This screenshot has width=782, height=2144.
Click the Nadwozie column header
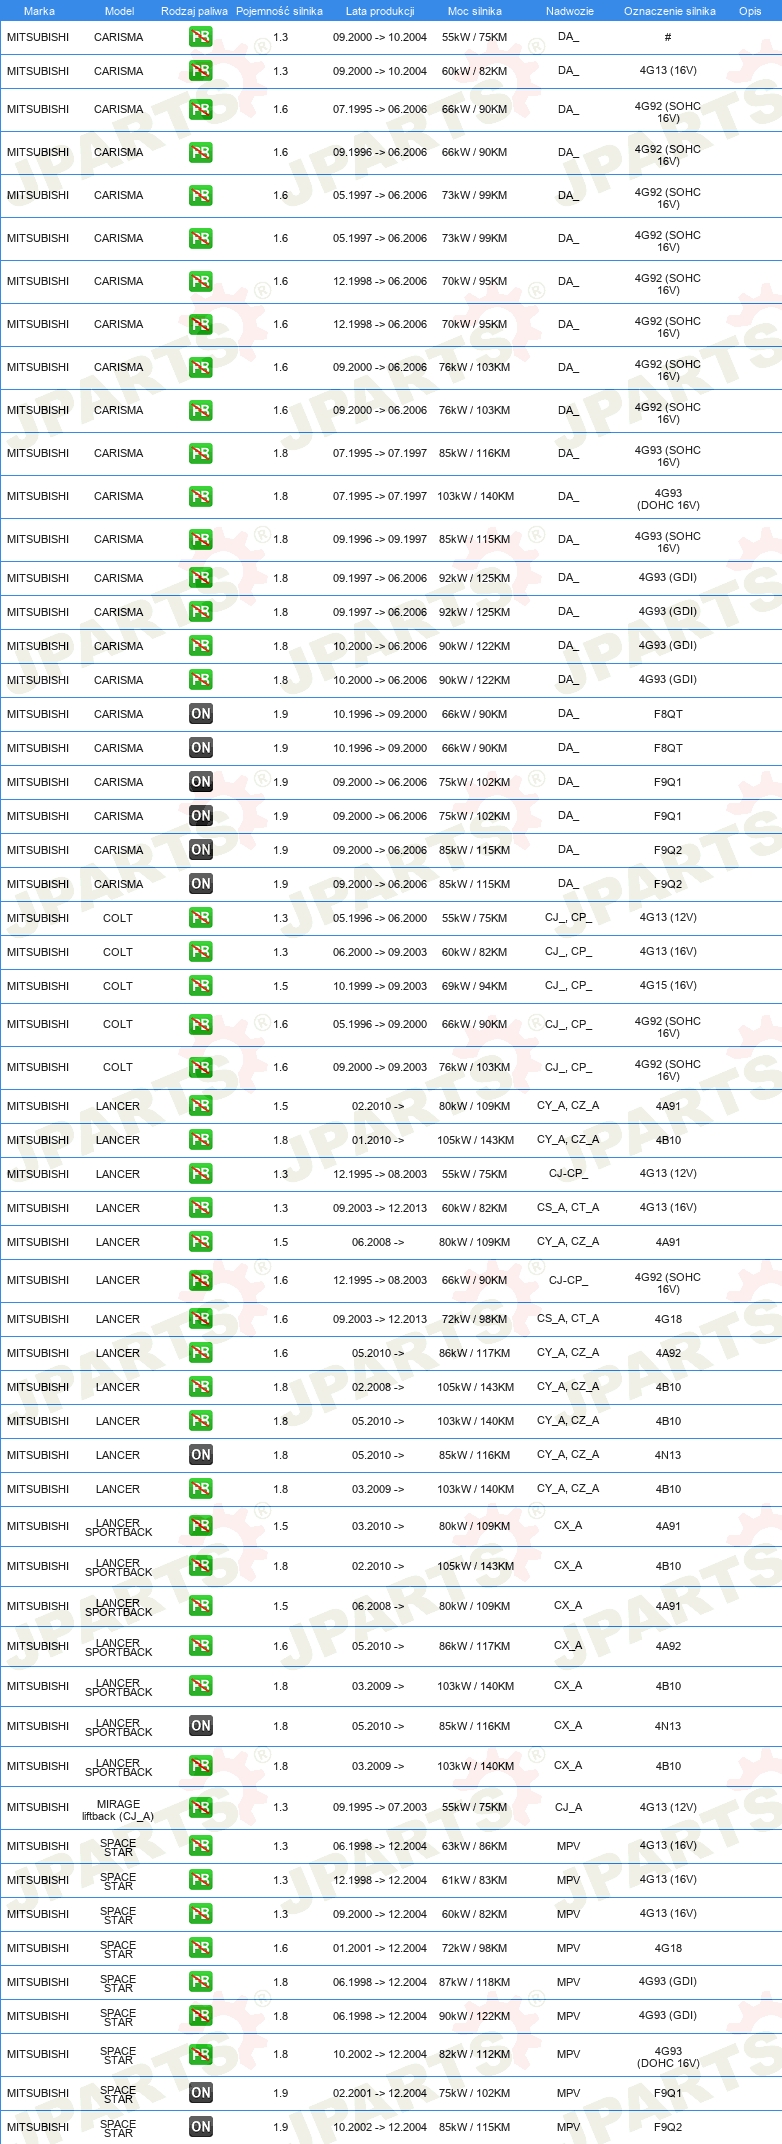(570, 11)
